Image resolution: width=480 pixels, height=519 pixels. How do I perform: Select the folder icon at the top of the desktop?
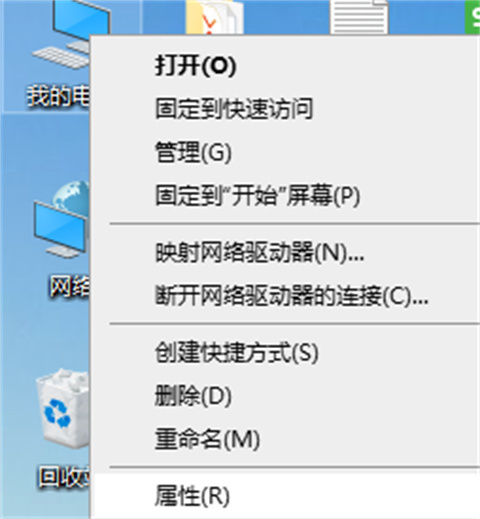click(215, 17)
